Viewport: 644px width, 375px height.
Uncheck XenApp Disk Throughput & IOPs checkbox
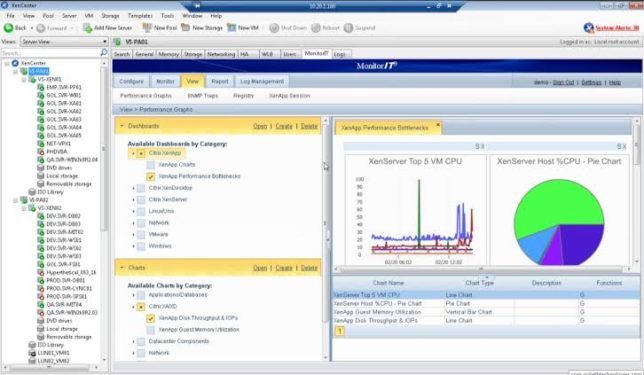pos(151,318)
